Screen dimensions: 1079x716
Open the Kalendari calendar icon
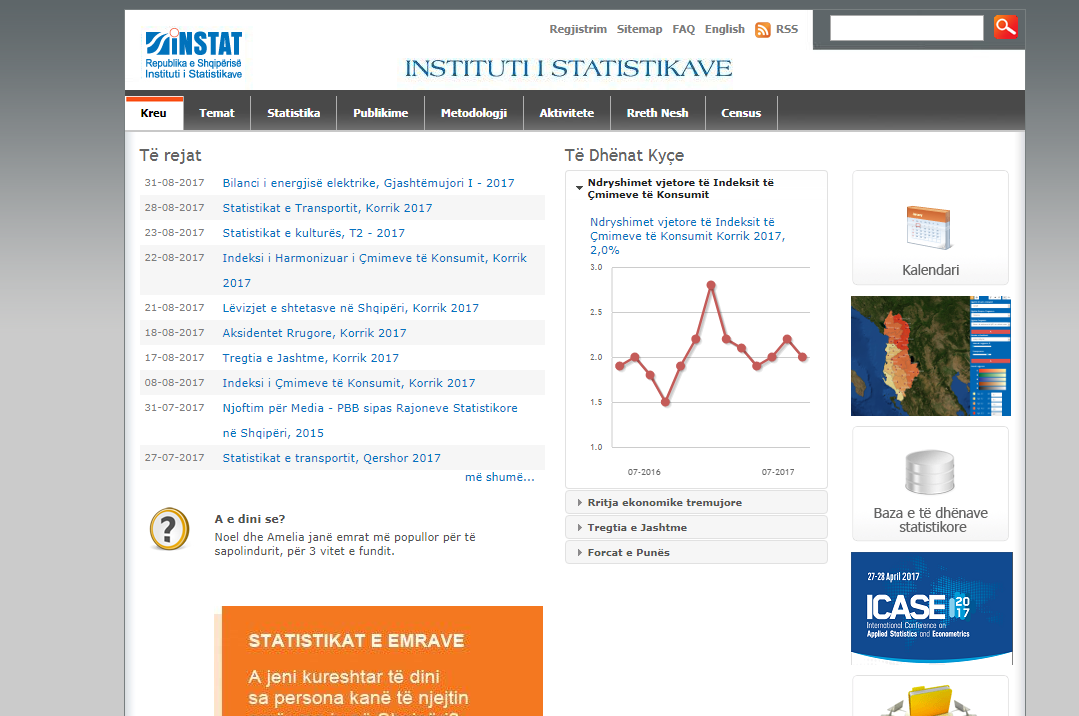tap(930, 228)
